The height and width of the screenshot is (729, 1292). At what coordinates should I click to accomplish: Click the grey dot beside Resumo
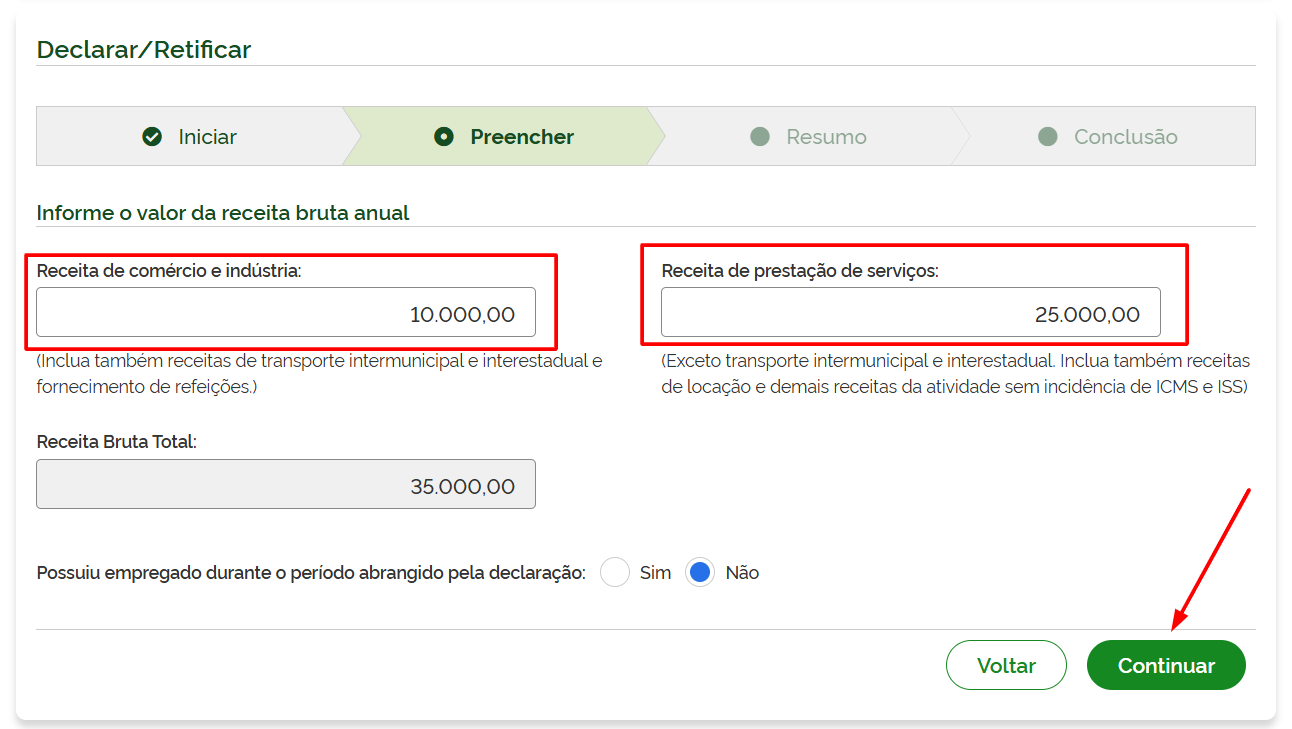760,137
